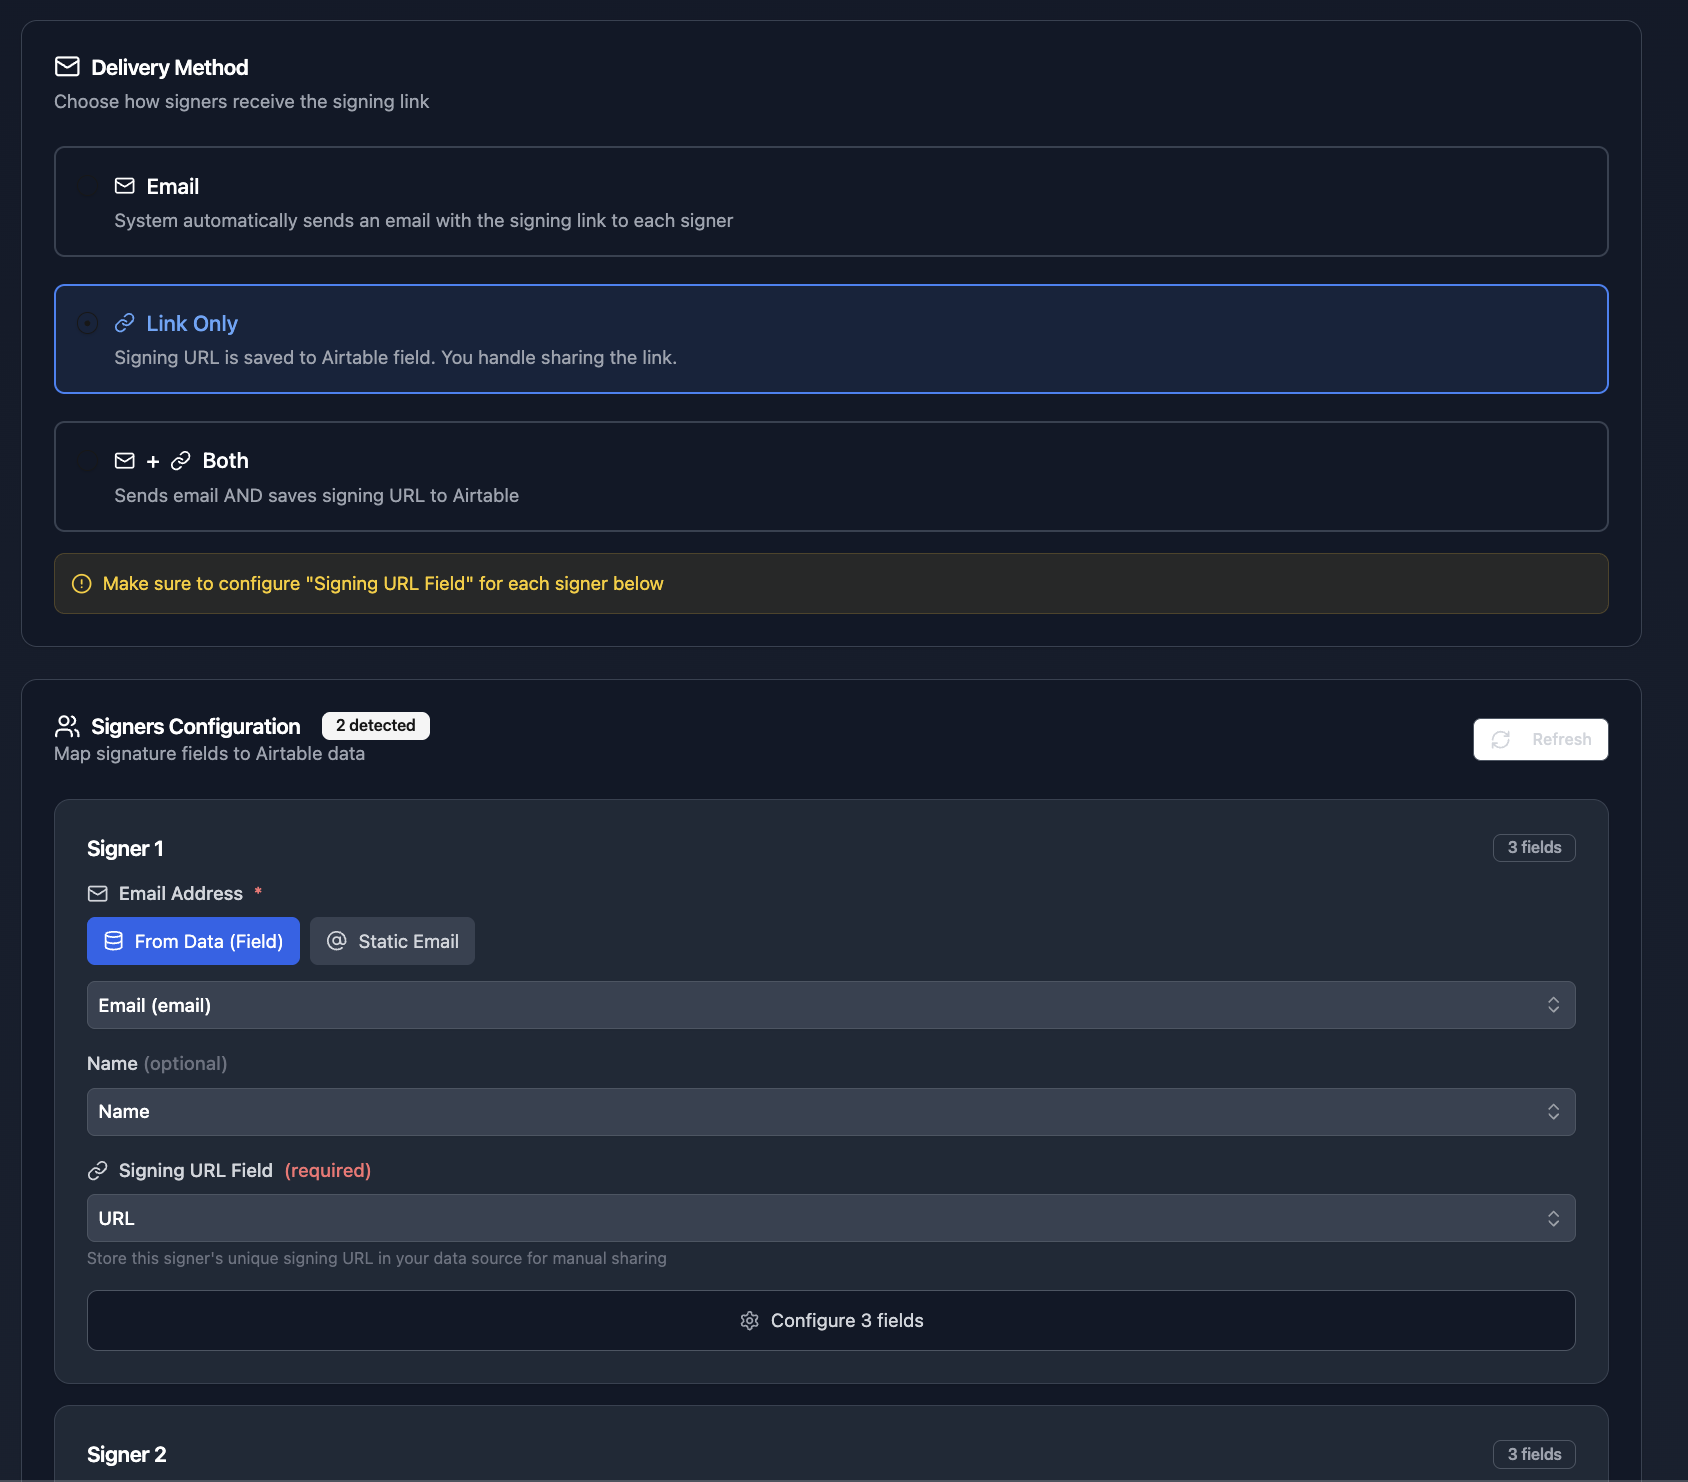Open the Signing URL Field dropdown
Viewport: 1688px width, 1482px height.
click(x=830, y=1219)
